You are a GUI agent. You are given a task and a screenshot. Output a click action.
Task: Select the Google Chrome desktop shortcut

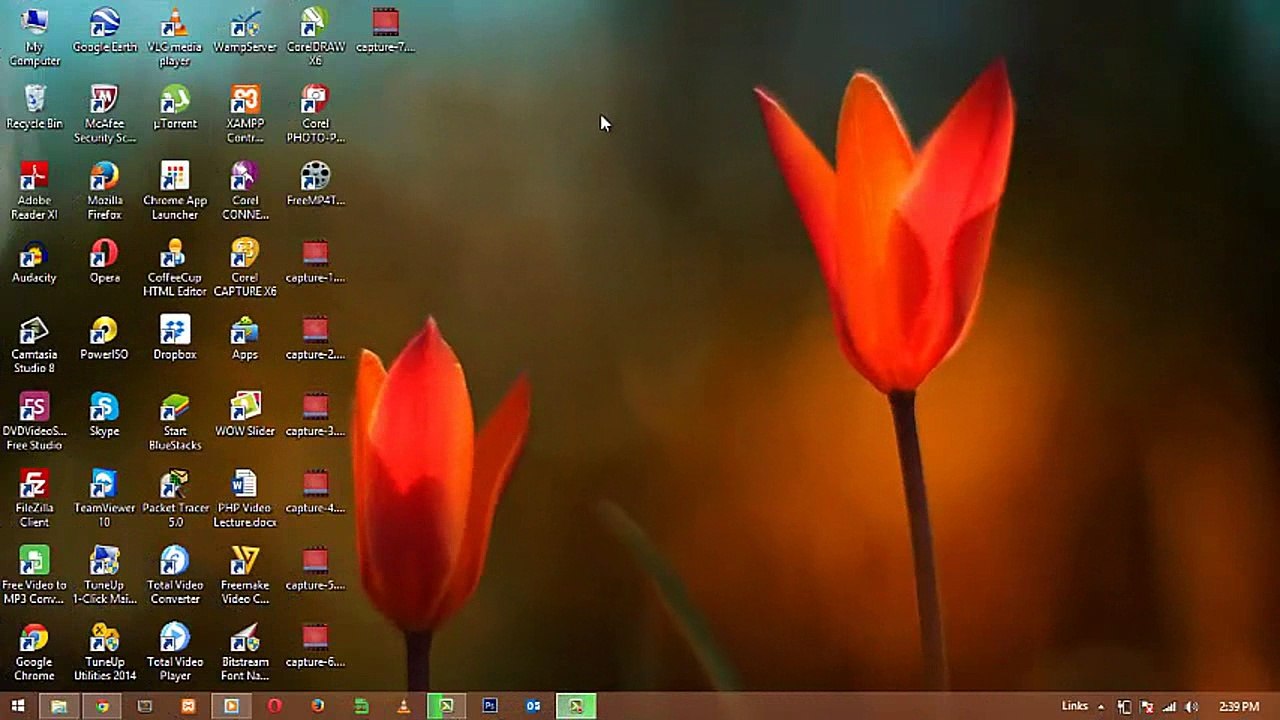(34, 653)
